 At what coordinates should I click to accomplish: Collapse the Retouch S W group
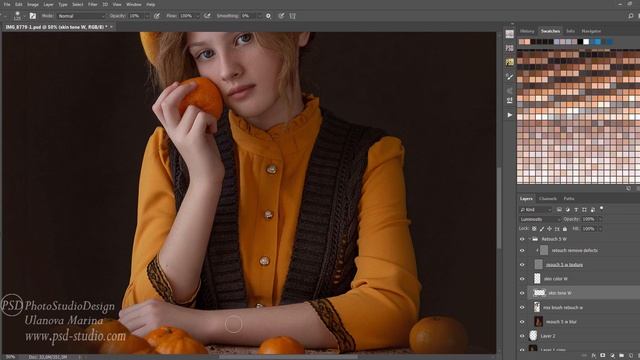[x=530, y=239]
